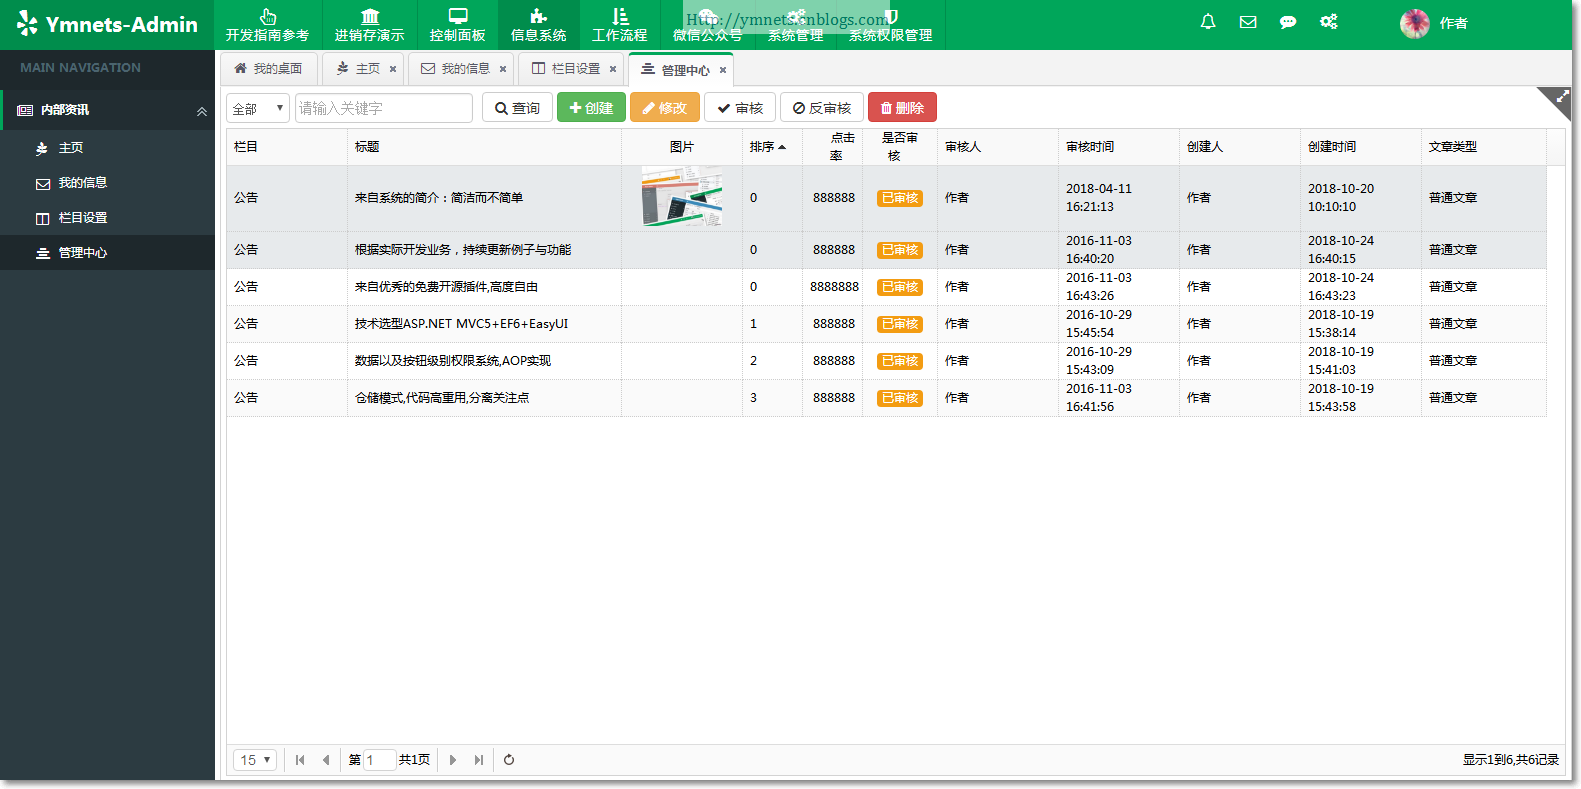Open the chat bubble messages icon
This screenshot has height=789, width=1581.
1288,22
